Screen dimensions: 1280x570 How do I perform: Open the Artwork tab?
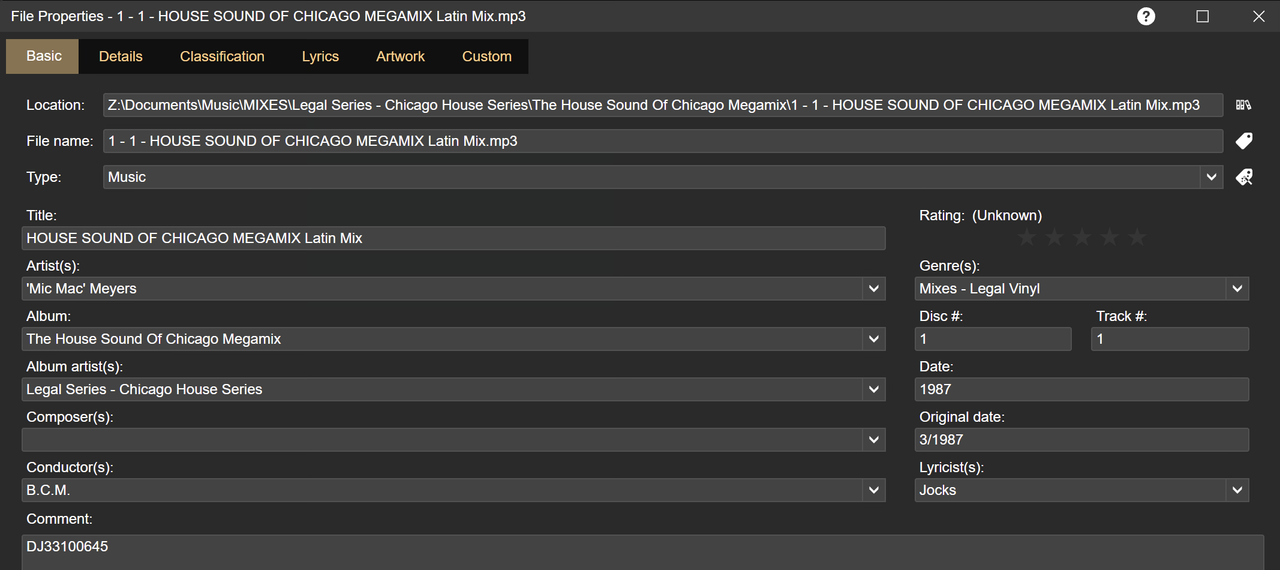click(400, 56)
